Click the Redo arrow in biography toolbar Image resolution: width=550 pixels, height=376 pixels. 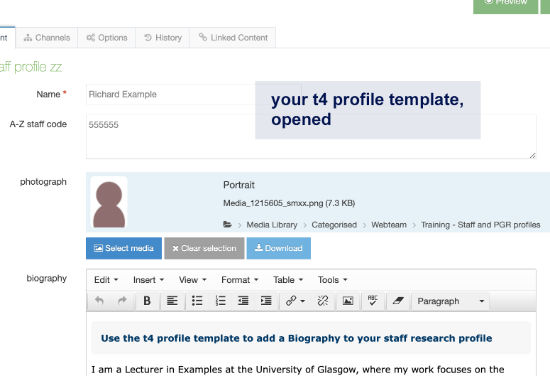point(122,301)
